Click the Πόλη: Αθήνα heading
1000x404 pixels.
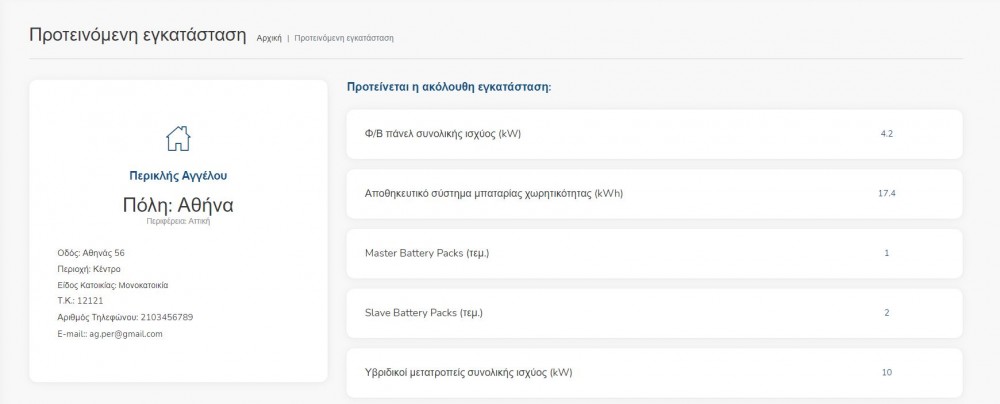pos(178,205)
